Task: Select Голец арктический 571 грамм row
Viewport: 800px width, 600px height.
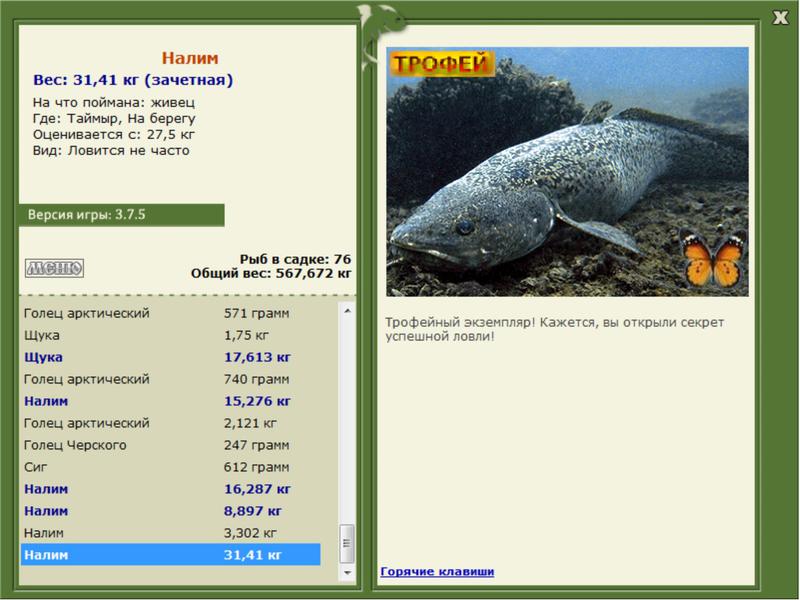Action: click(171, 313)
